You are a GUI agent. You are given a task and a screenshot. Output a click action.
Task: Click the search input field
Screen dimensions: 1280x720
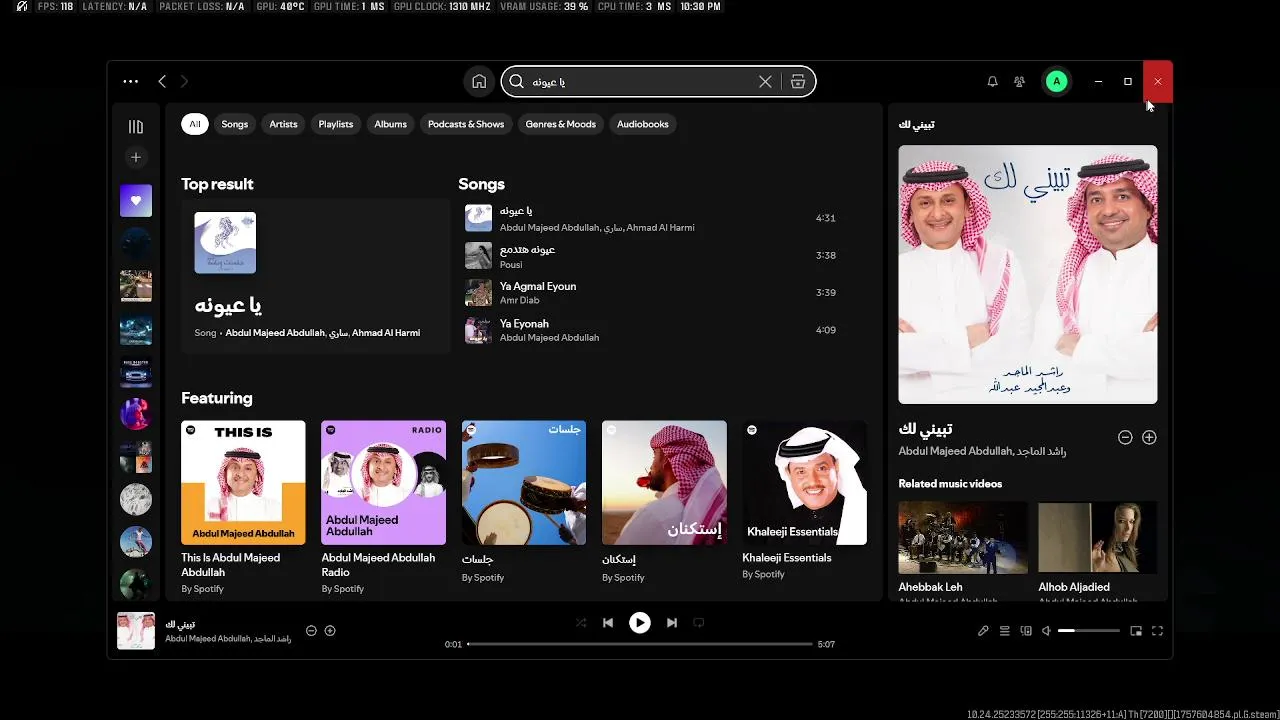(640, 82)
